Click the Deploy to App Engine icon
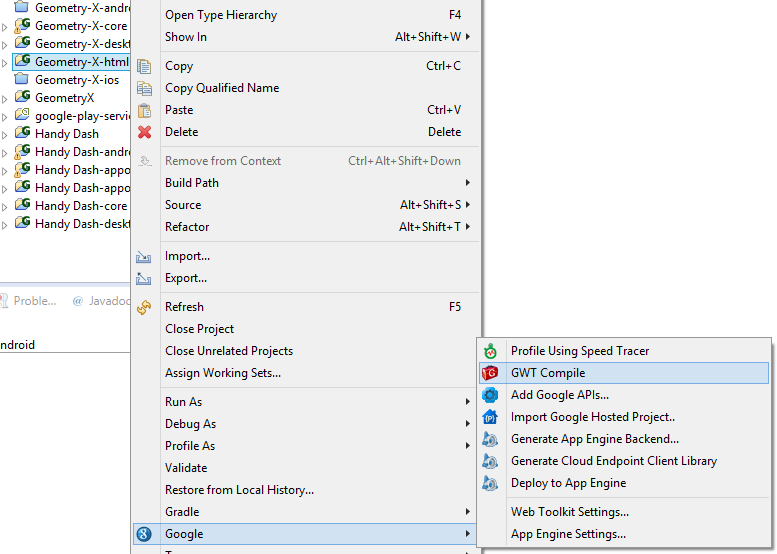This screenshot has height=554, width=777. coord(490,483)
